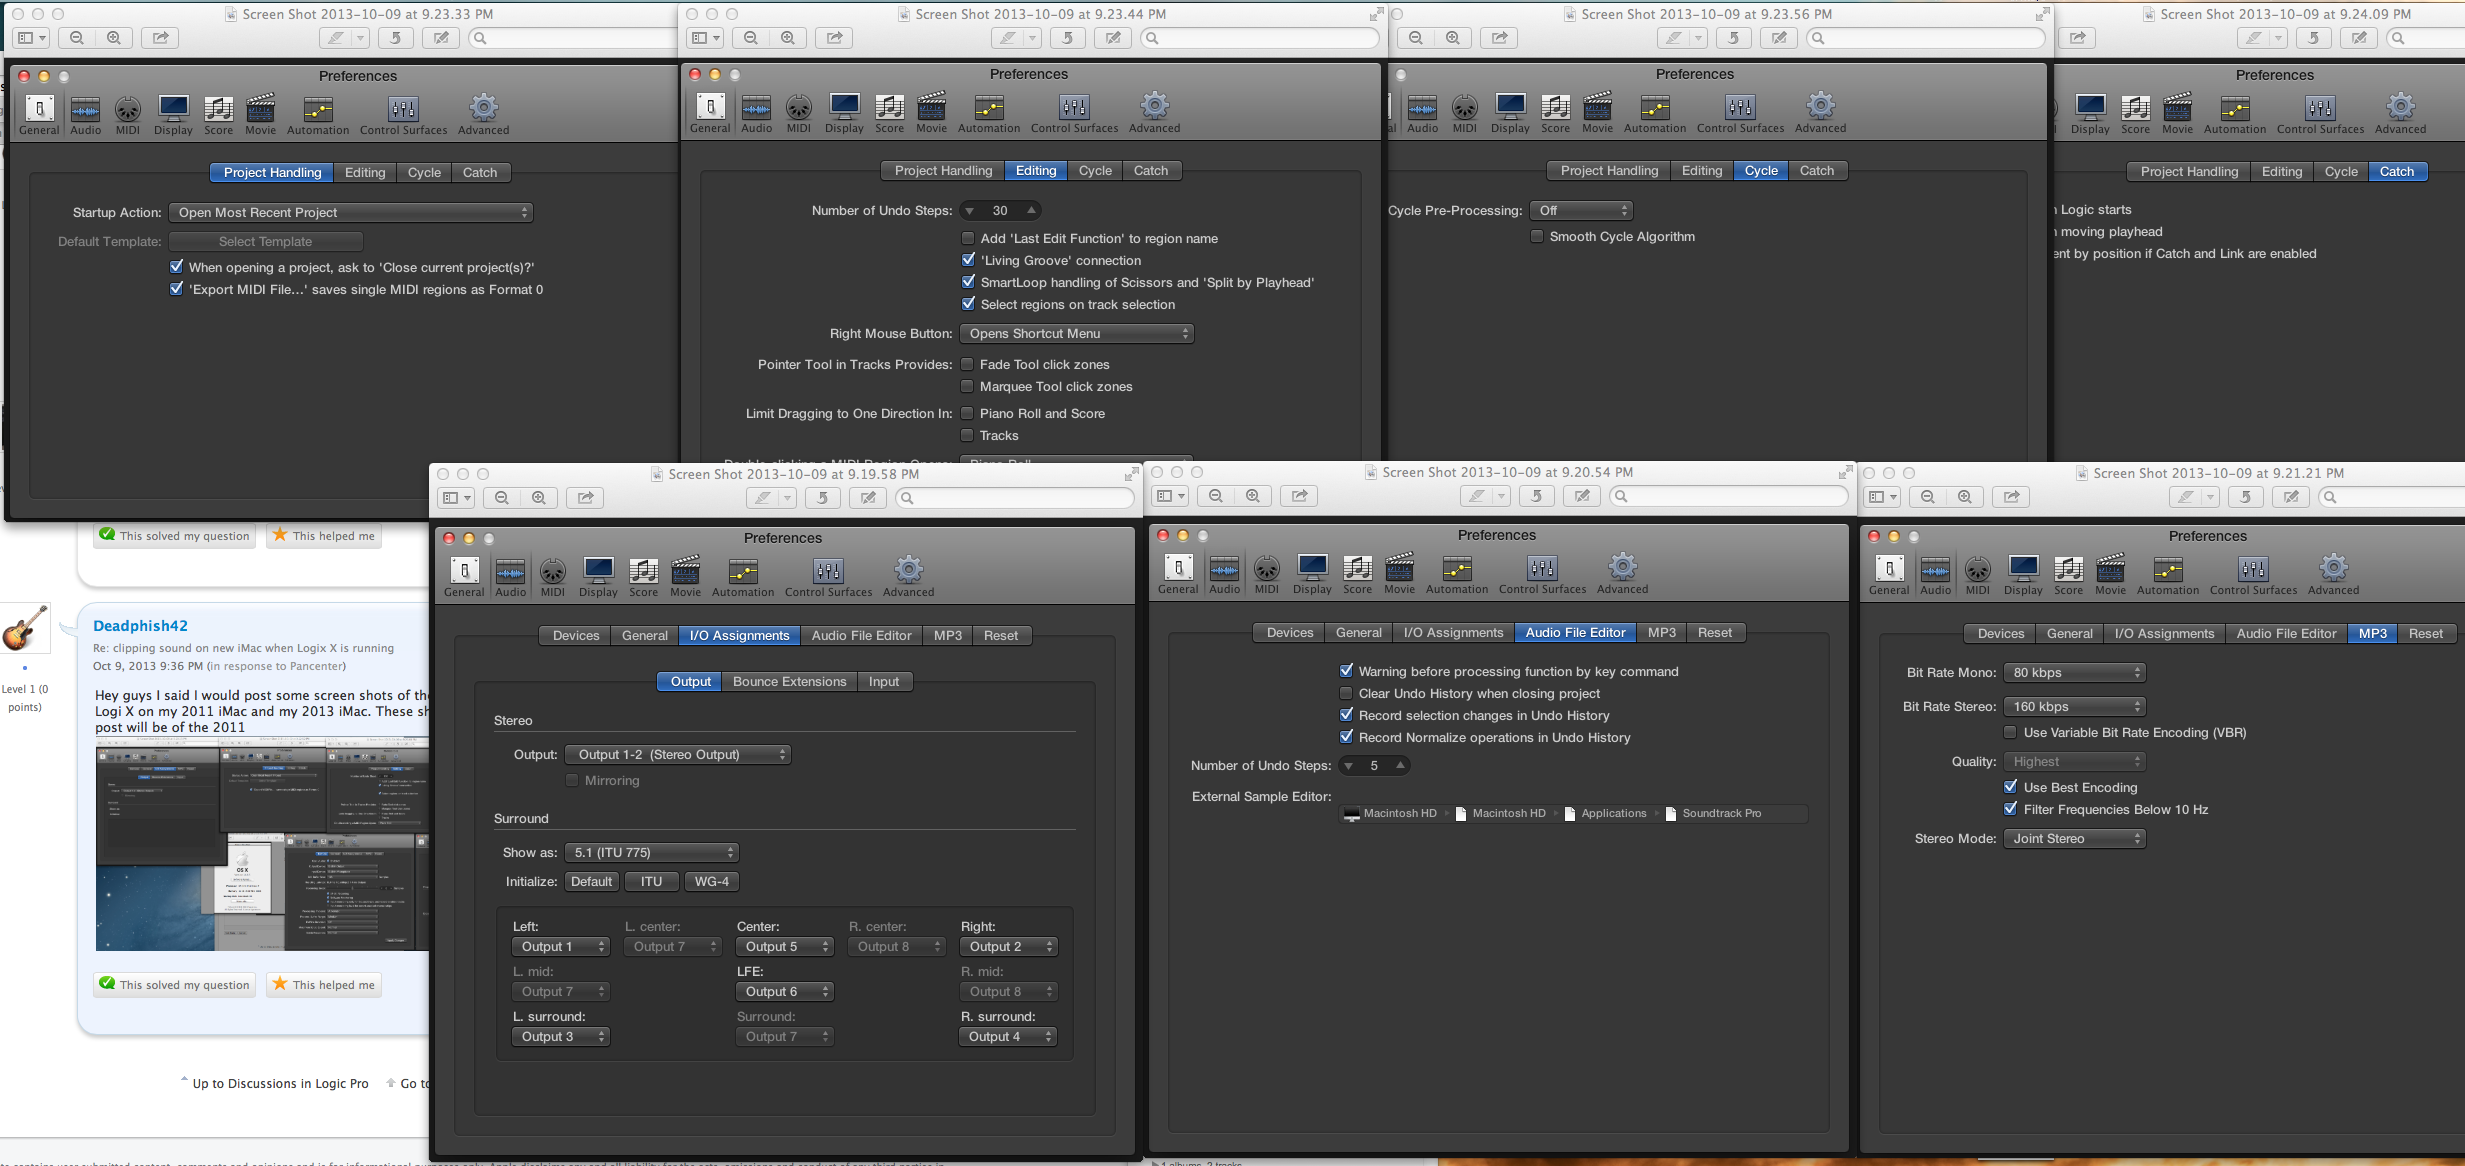Increase Number of Undo Steps from 30
This screenshot has height=1166, width=2465.
coord(1031,209)
